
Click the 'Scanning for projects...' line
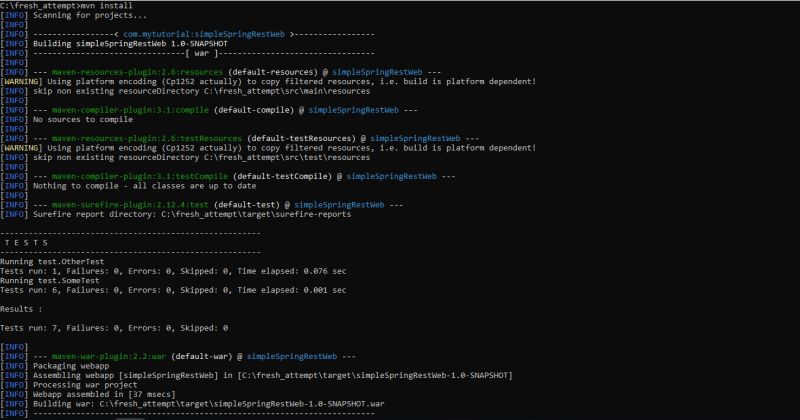90,15
